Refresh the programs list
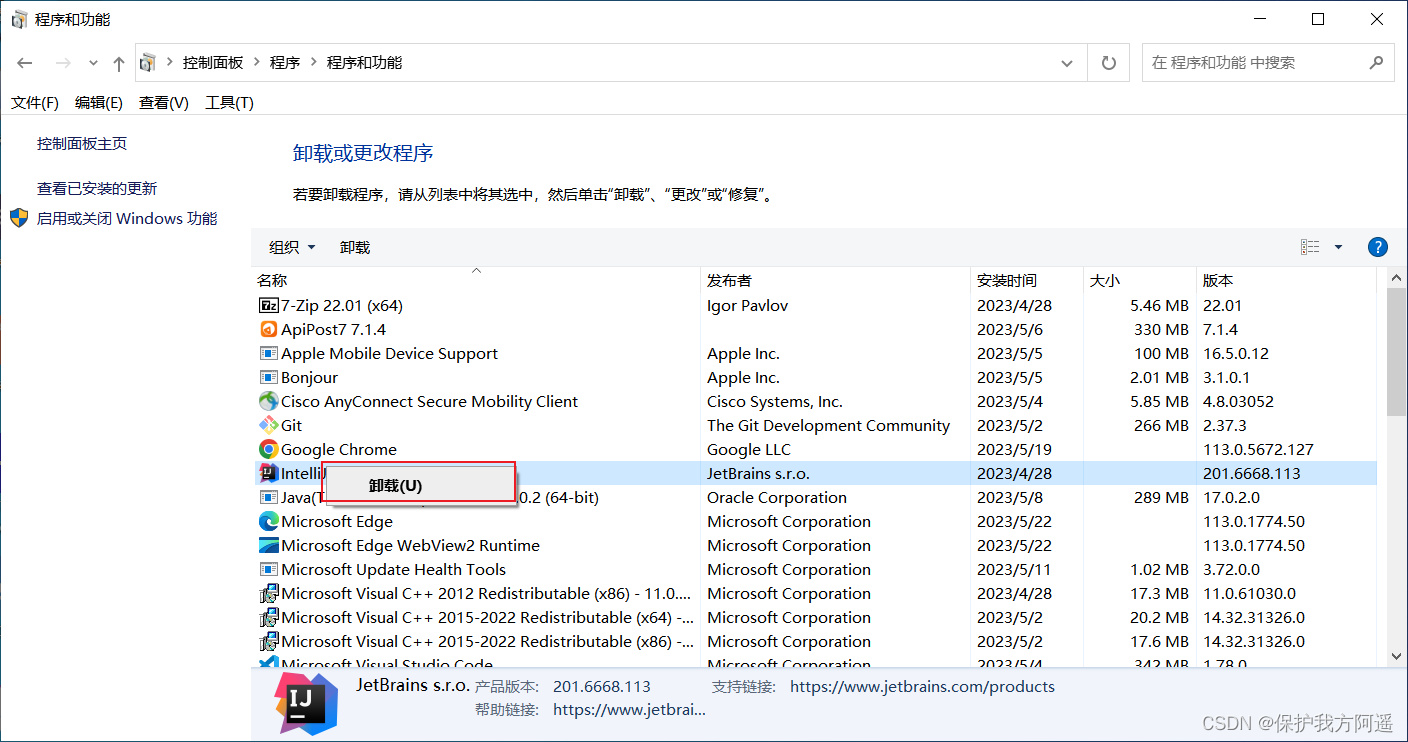The height and width of the screenshot is (742, 1408). [1108, 63]
